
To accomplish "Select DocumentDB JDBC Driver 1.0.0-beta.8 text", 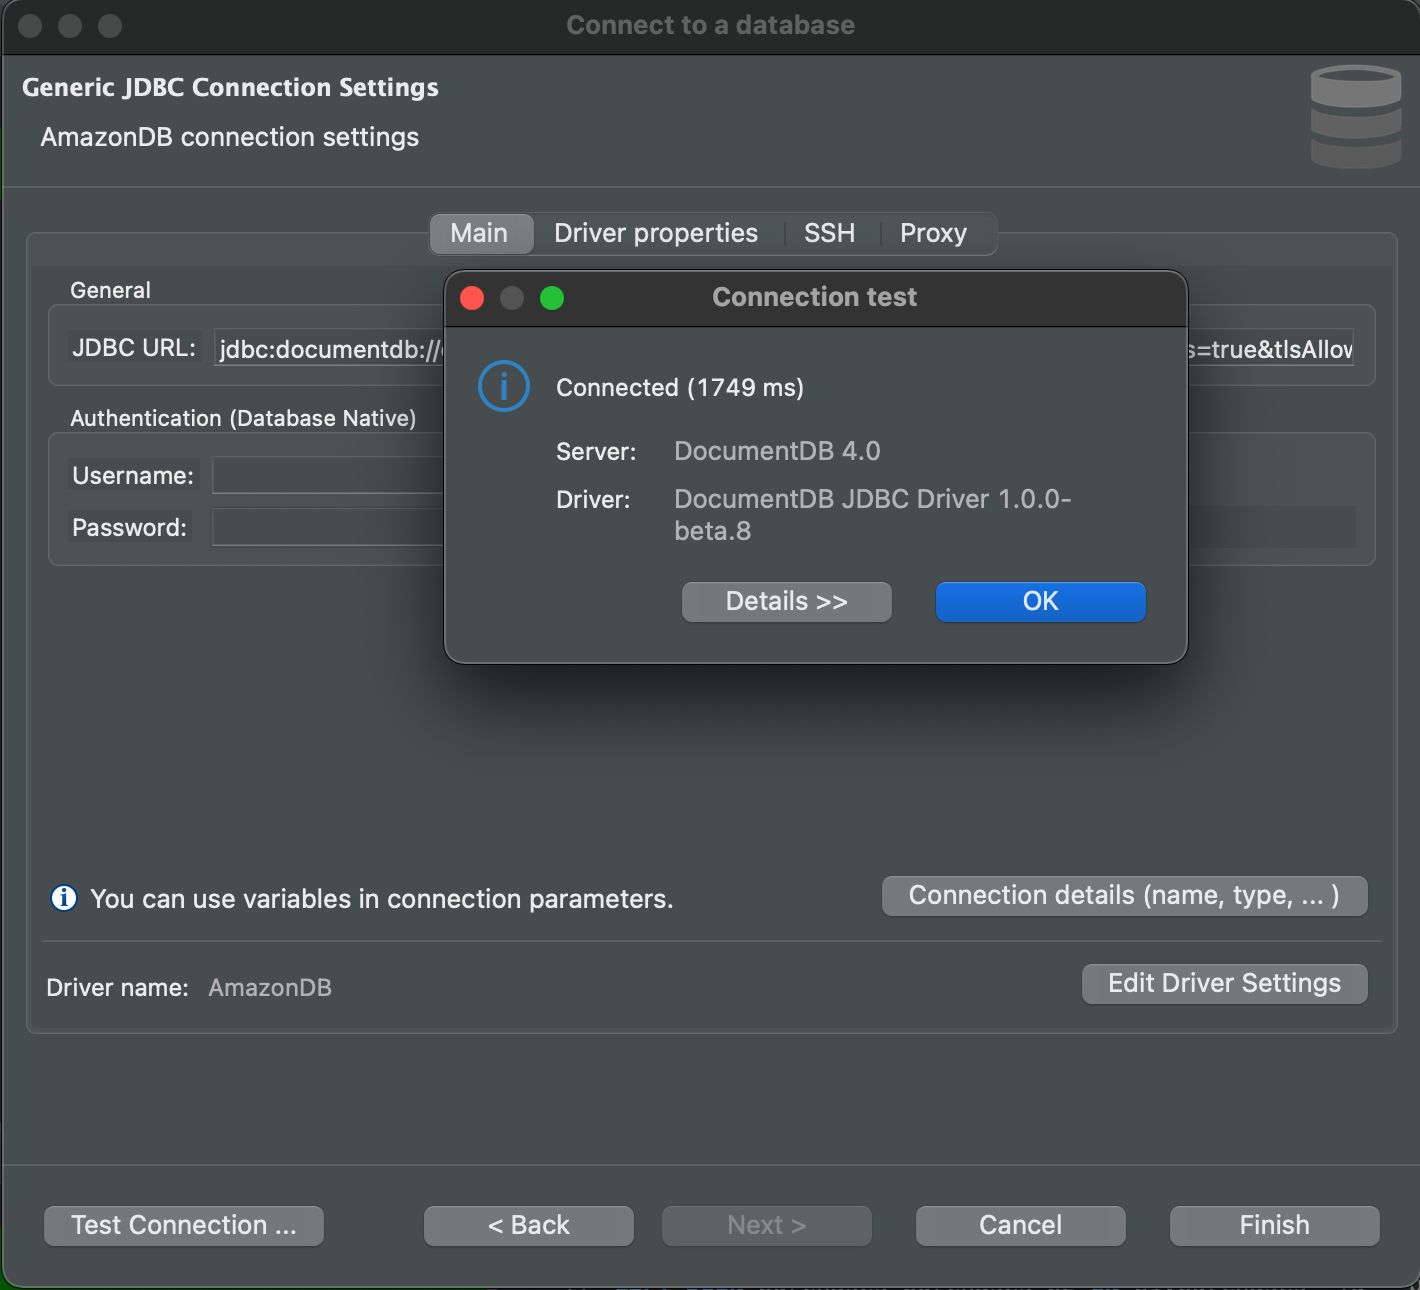I will pyautogui.click(x=872, y=515).
